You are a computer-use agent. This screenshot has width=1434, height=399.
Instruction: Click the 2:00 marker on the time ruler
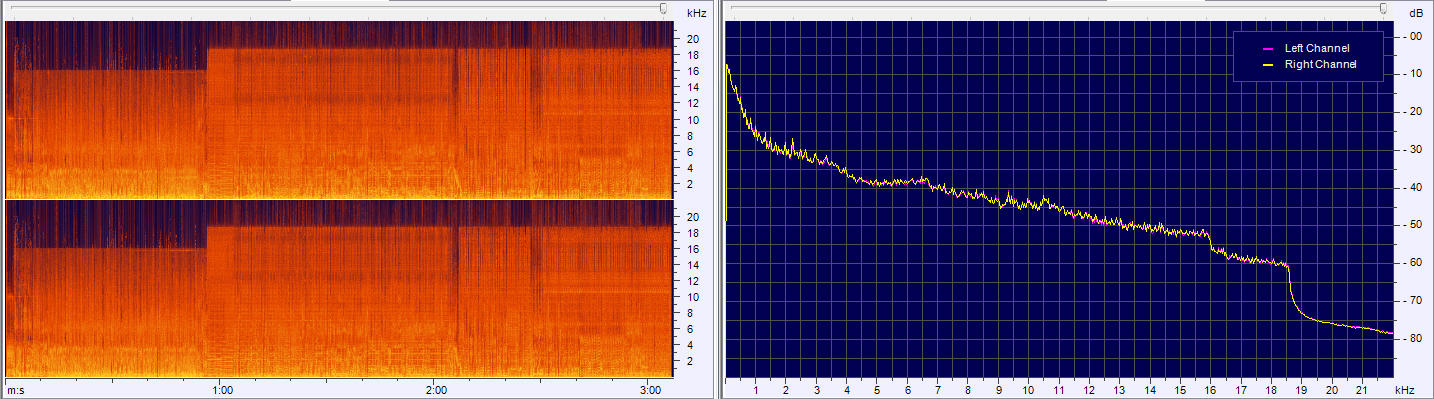[437, 389]
